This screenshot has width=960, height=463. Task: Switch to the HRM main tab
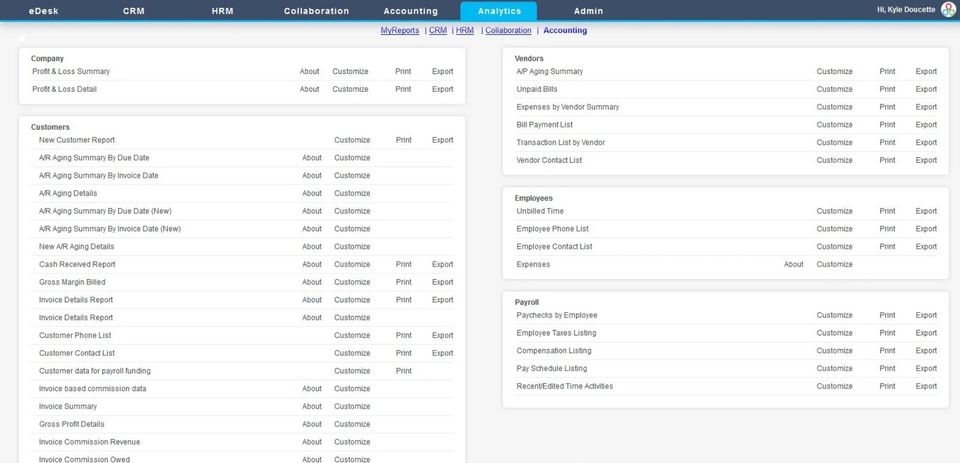[x=222, y=11]
